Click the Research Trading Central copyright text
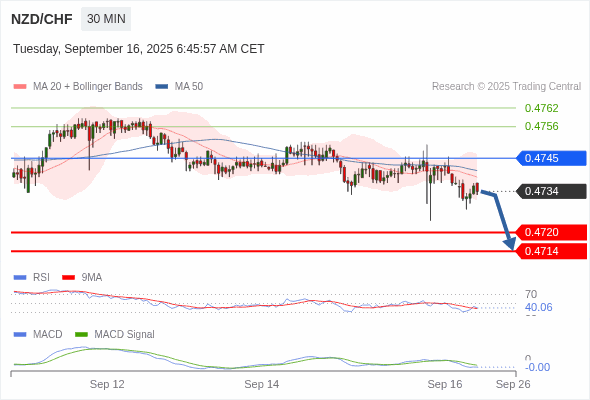This screenshot has width=590, height=400. (506, 87)
